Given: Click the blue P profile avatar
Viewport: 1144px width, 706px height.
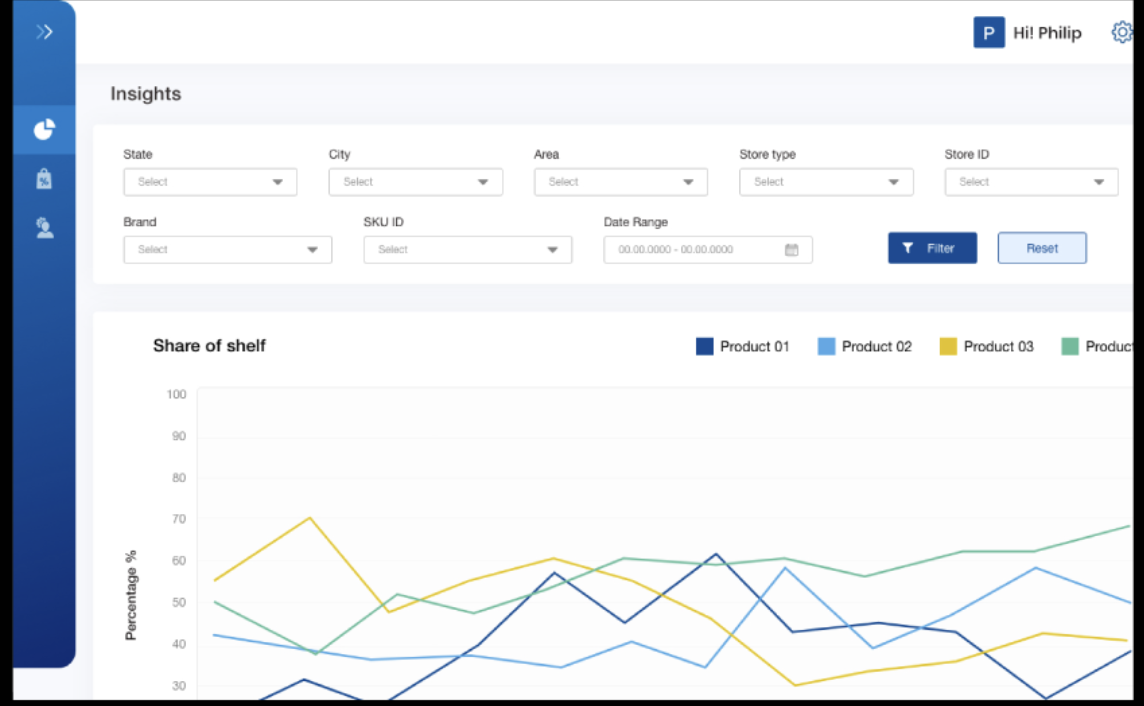Looking at the screenshot, I should click(x=988, y=33).
